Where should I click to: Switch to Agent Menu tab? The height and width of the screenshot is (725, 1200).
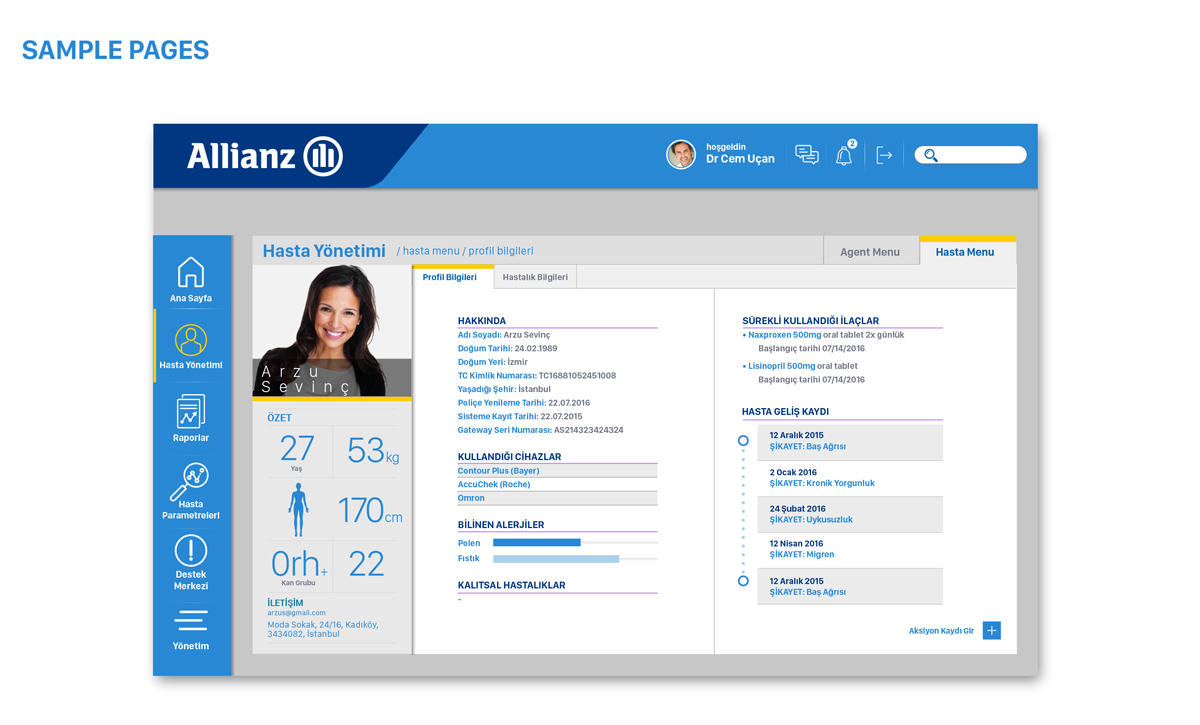point(870,252)
